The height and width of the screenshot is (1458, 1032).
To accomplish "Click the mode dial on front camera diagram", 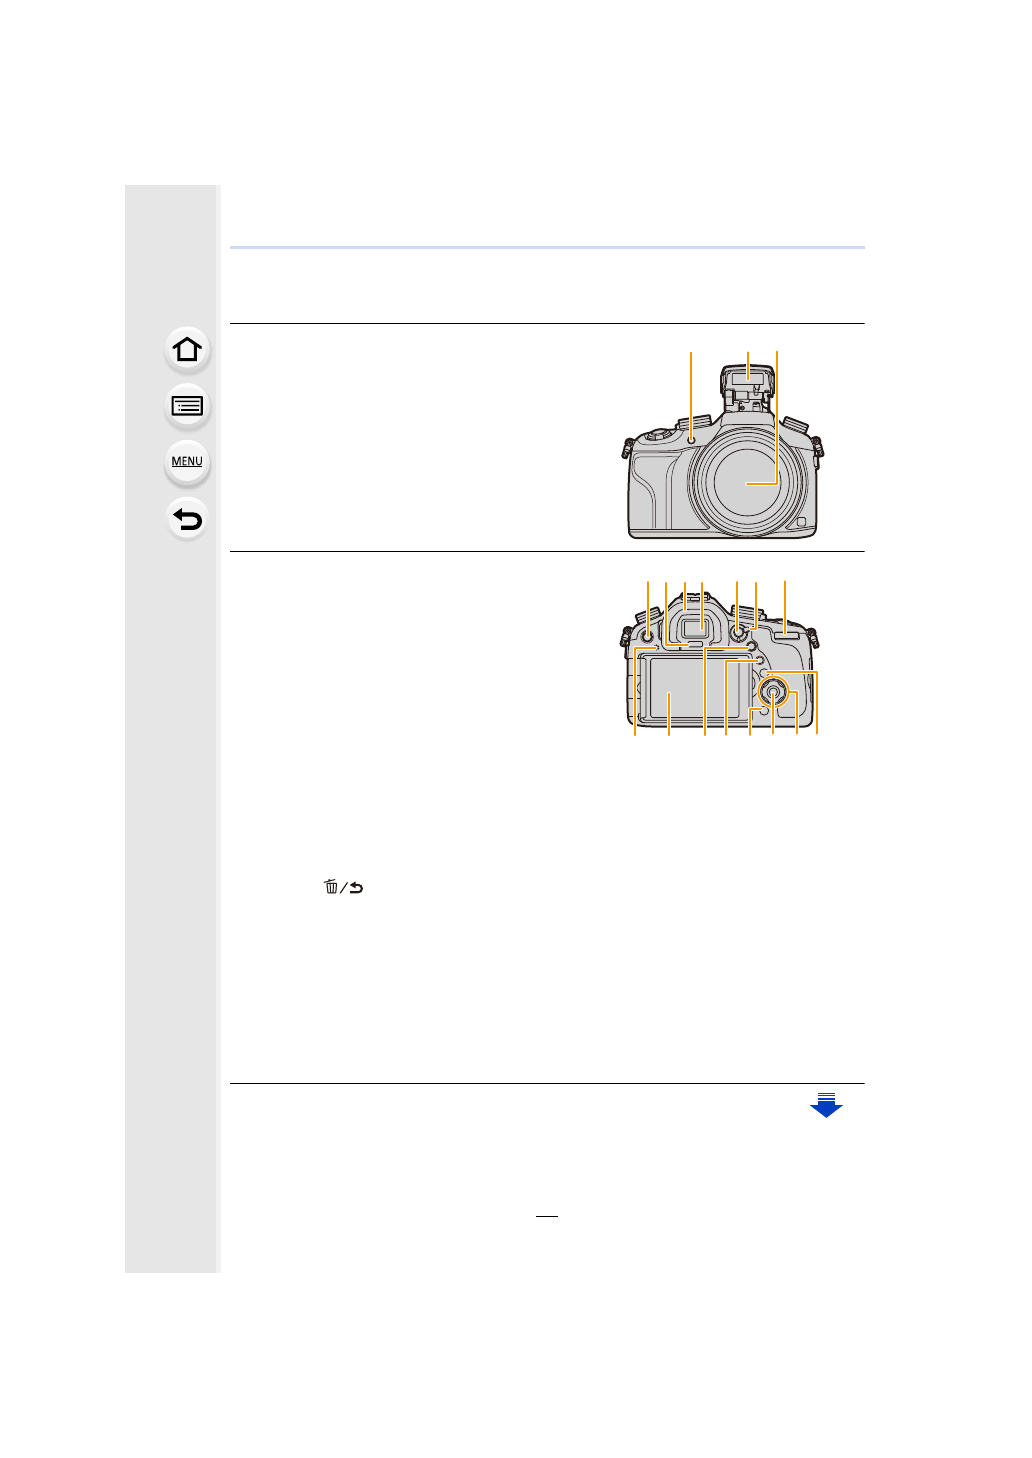I will pos(655,434).
